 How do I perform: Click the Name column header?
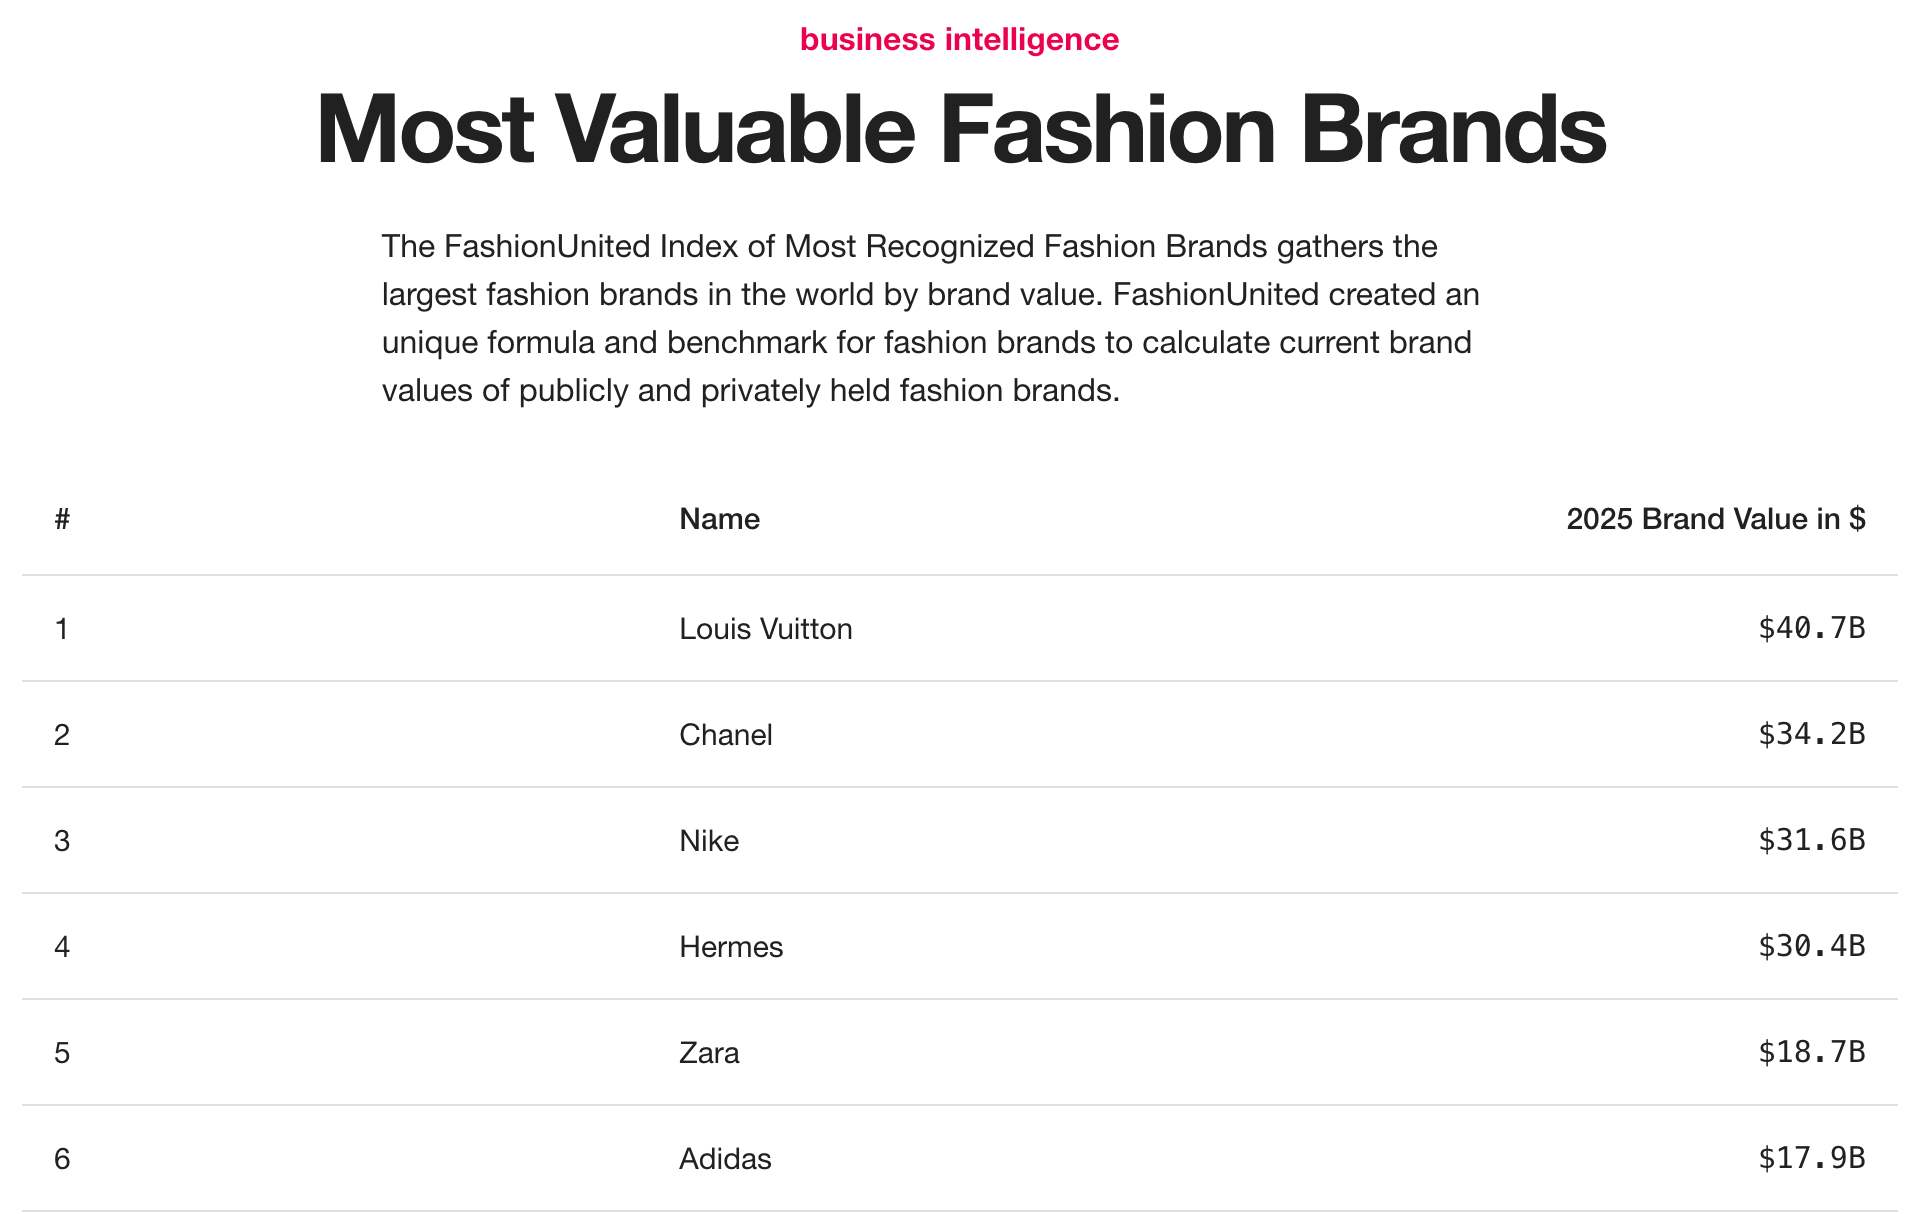click(x=719, y=519)
